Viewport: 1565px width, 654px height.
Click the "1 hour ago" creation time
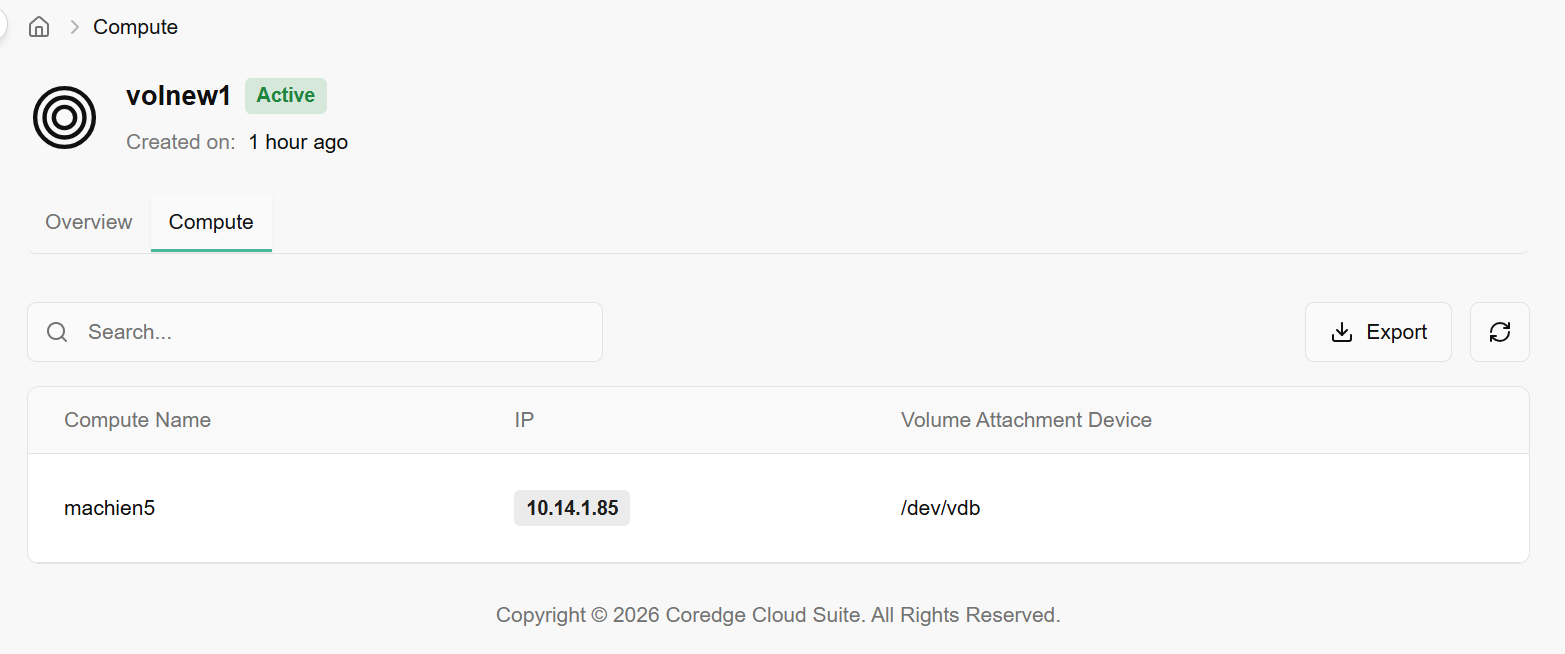tap(298, 142)
